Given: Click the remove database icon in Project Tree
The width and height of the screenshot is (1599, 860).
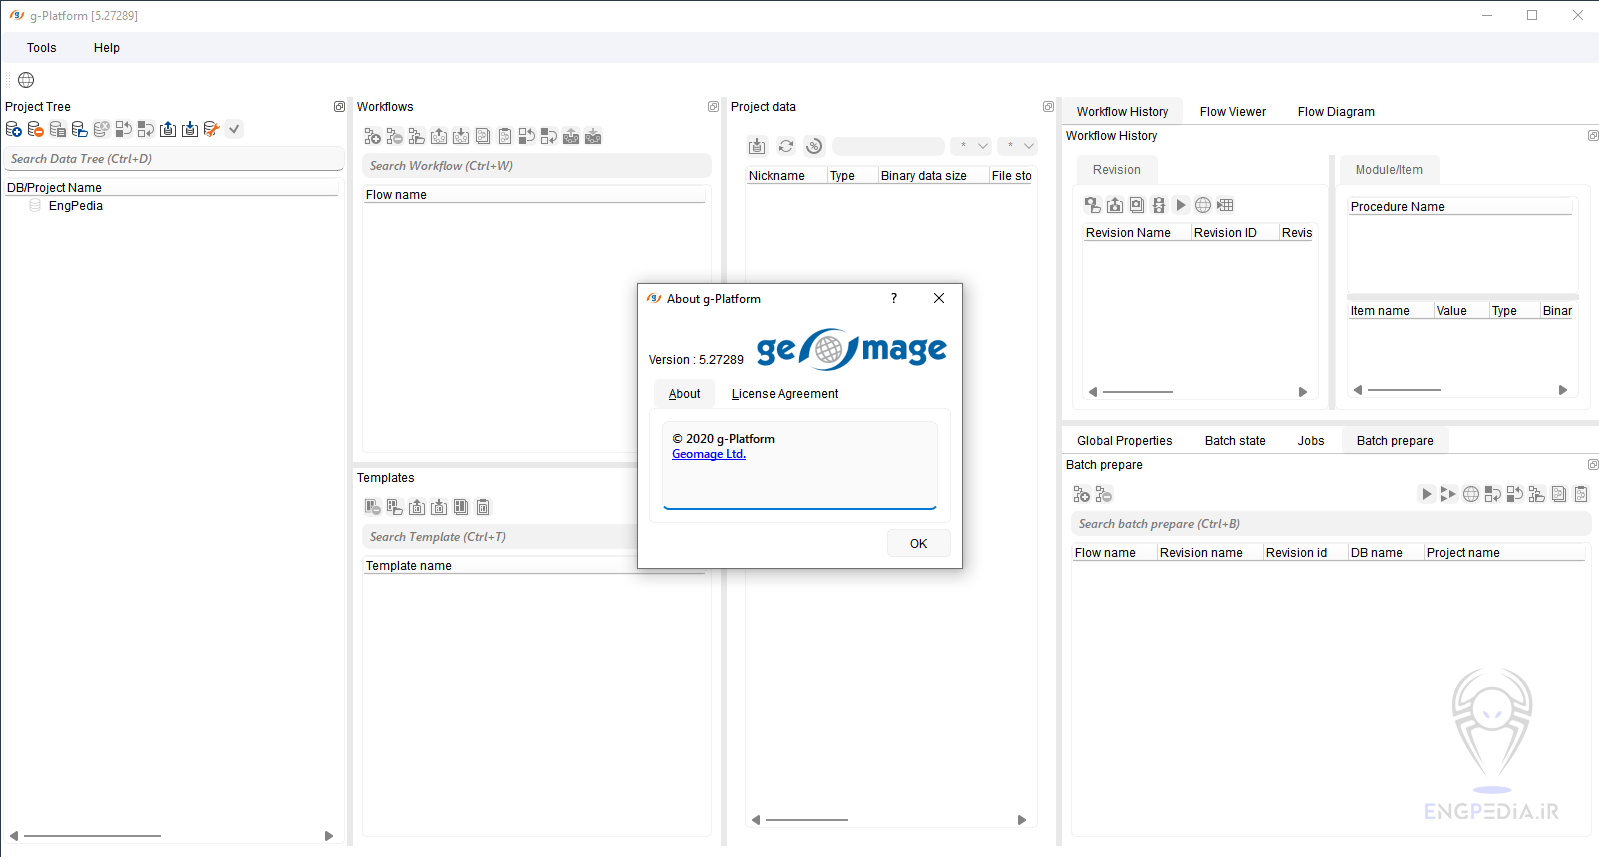Looking at the screenshot, I should tap(36, 129).
